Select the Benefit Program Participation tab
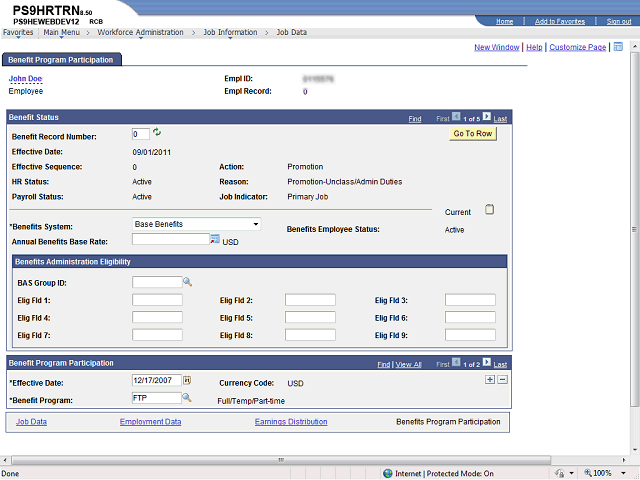The width and height of the screenshot is (640, 480). click(x=61, y=60)
